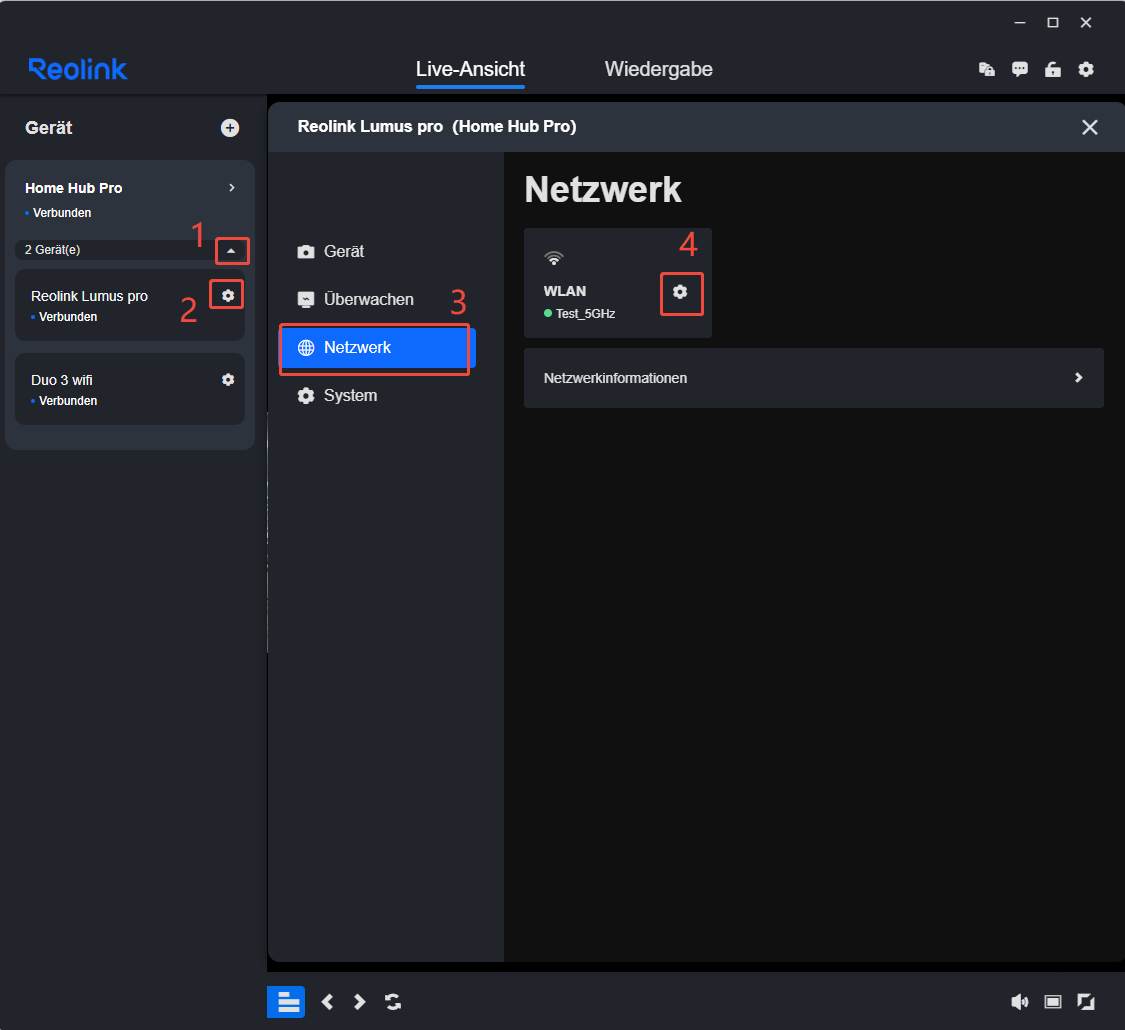1125x1030 pixels.
Task: Close the Reolink Lumus pro settings panel
Action: point(1089,127)
